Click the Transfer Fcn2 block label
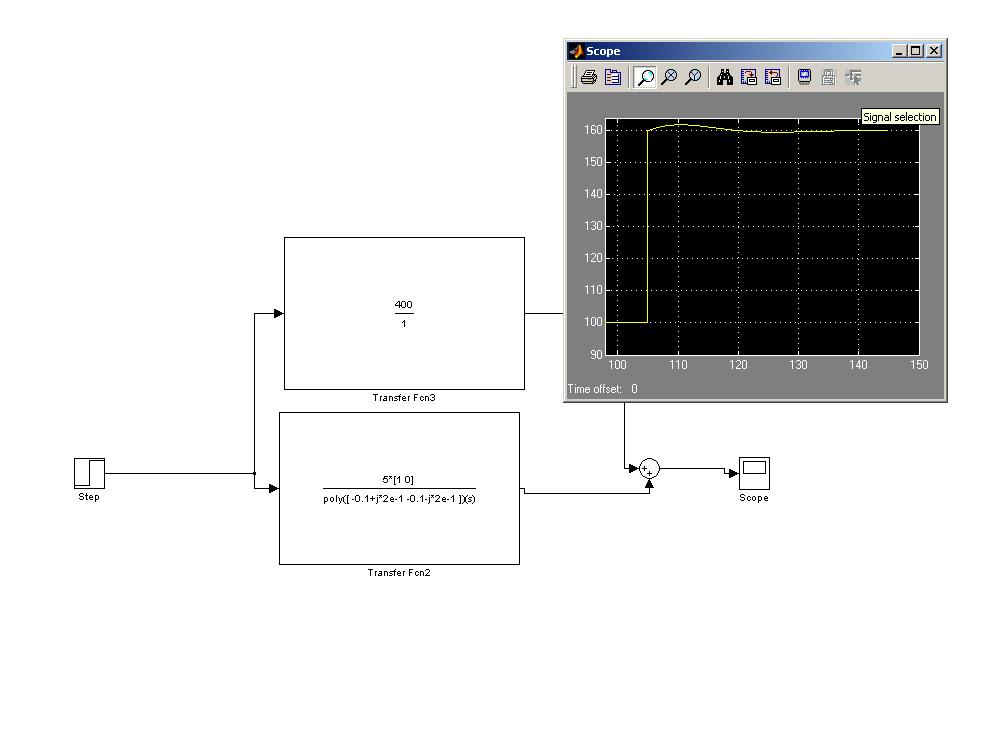Screen dimensions: 996x742 pyautogui.click(x=399, y=572)
